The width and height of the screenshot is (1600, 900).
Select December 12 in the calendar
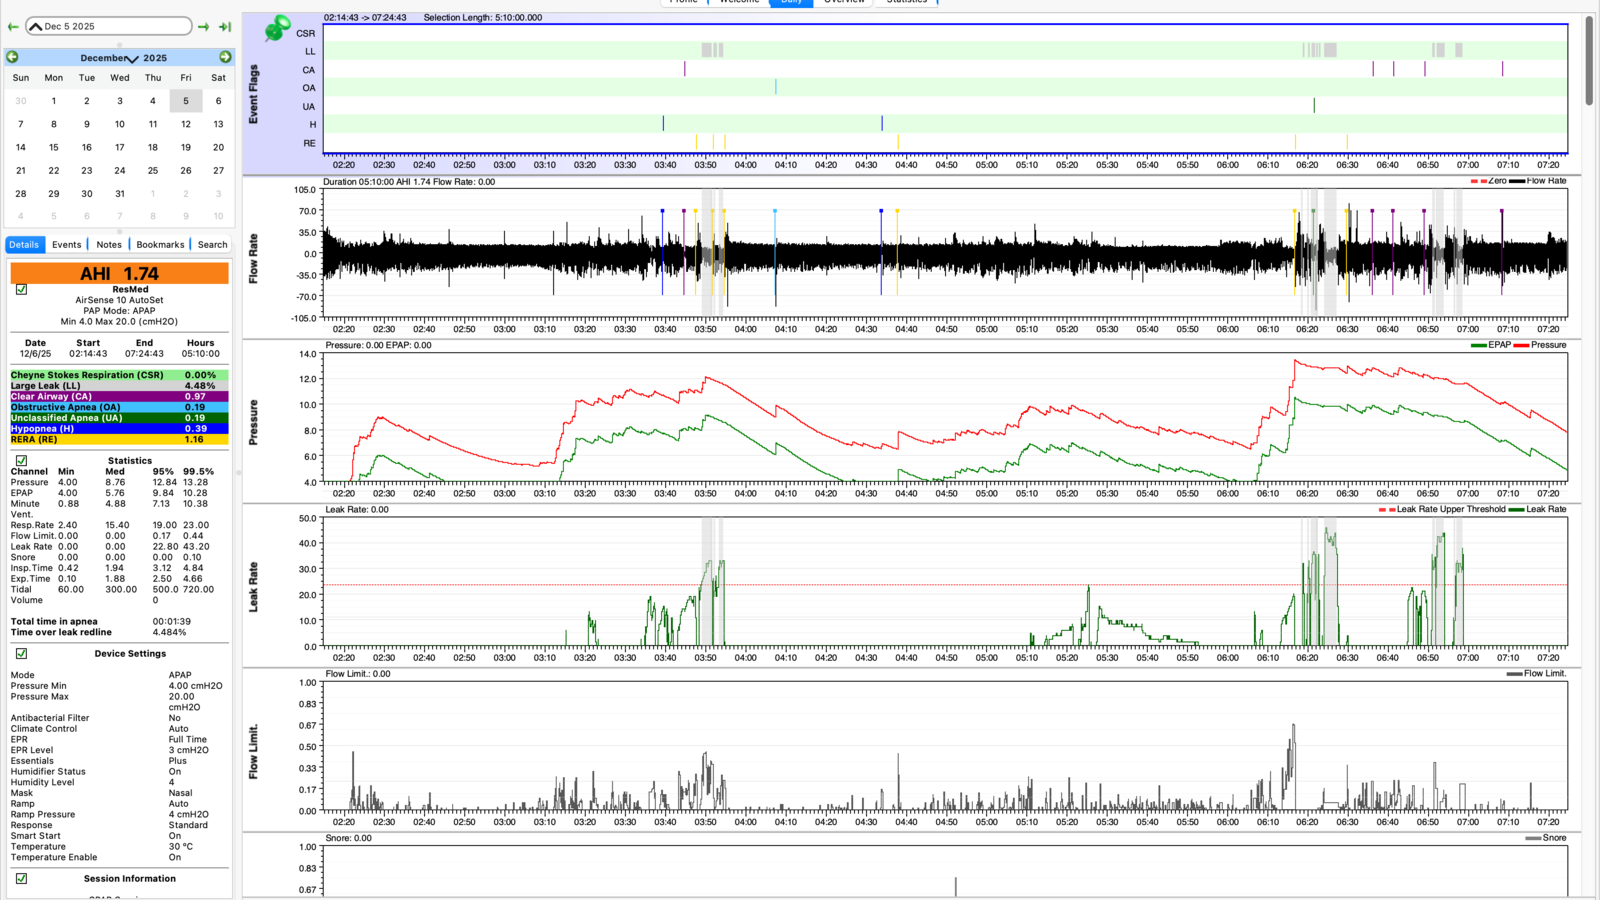(186, 124)
